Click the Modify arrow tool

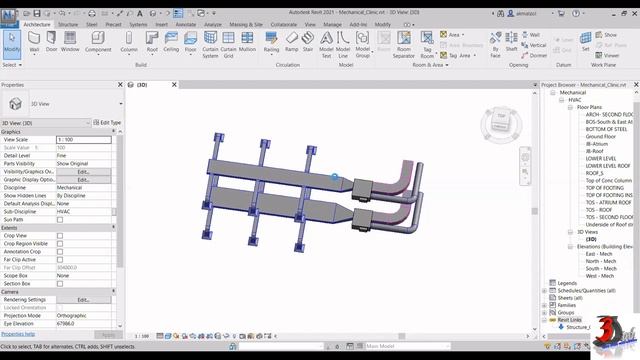click(12, 43)
